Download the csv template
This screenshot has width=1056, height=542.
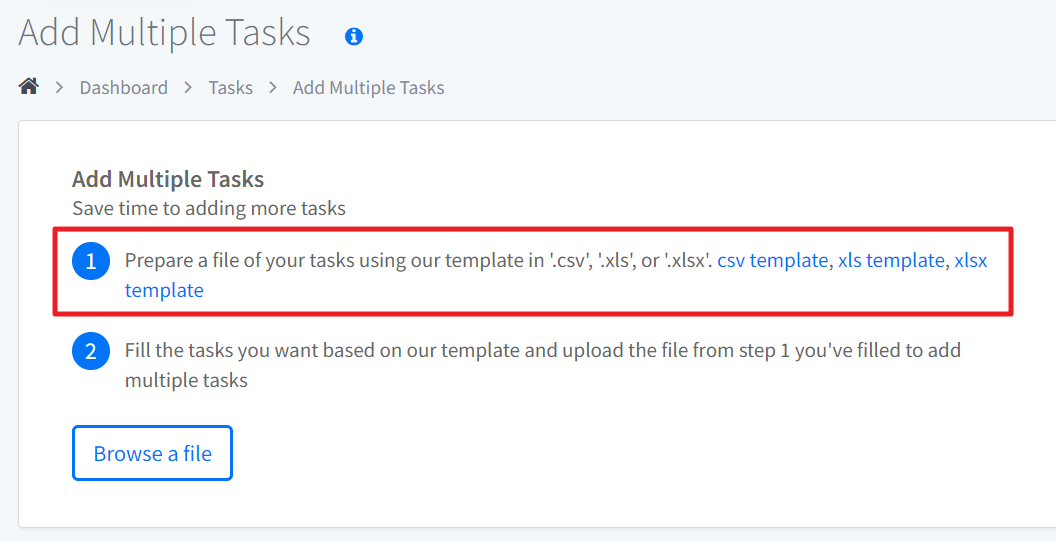[772, 261]
